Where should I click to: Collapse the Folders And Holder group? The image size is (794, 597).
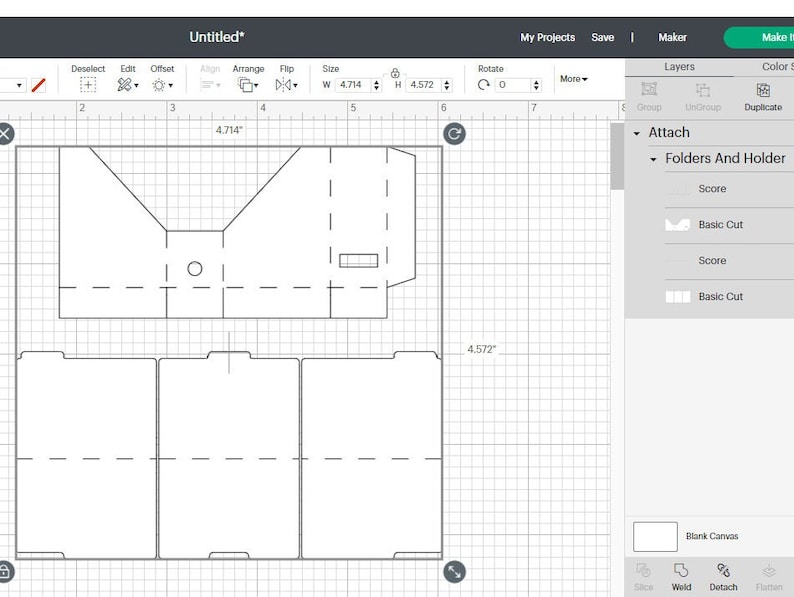[653, 160]
